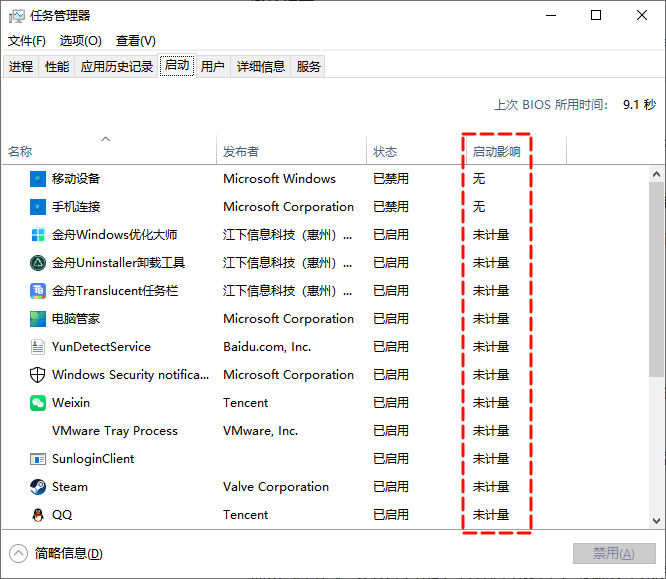The height and width of the screenshot is (579, 666).
Task: Select the Windows Security notifica... row
Action: click(325, 375)
